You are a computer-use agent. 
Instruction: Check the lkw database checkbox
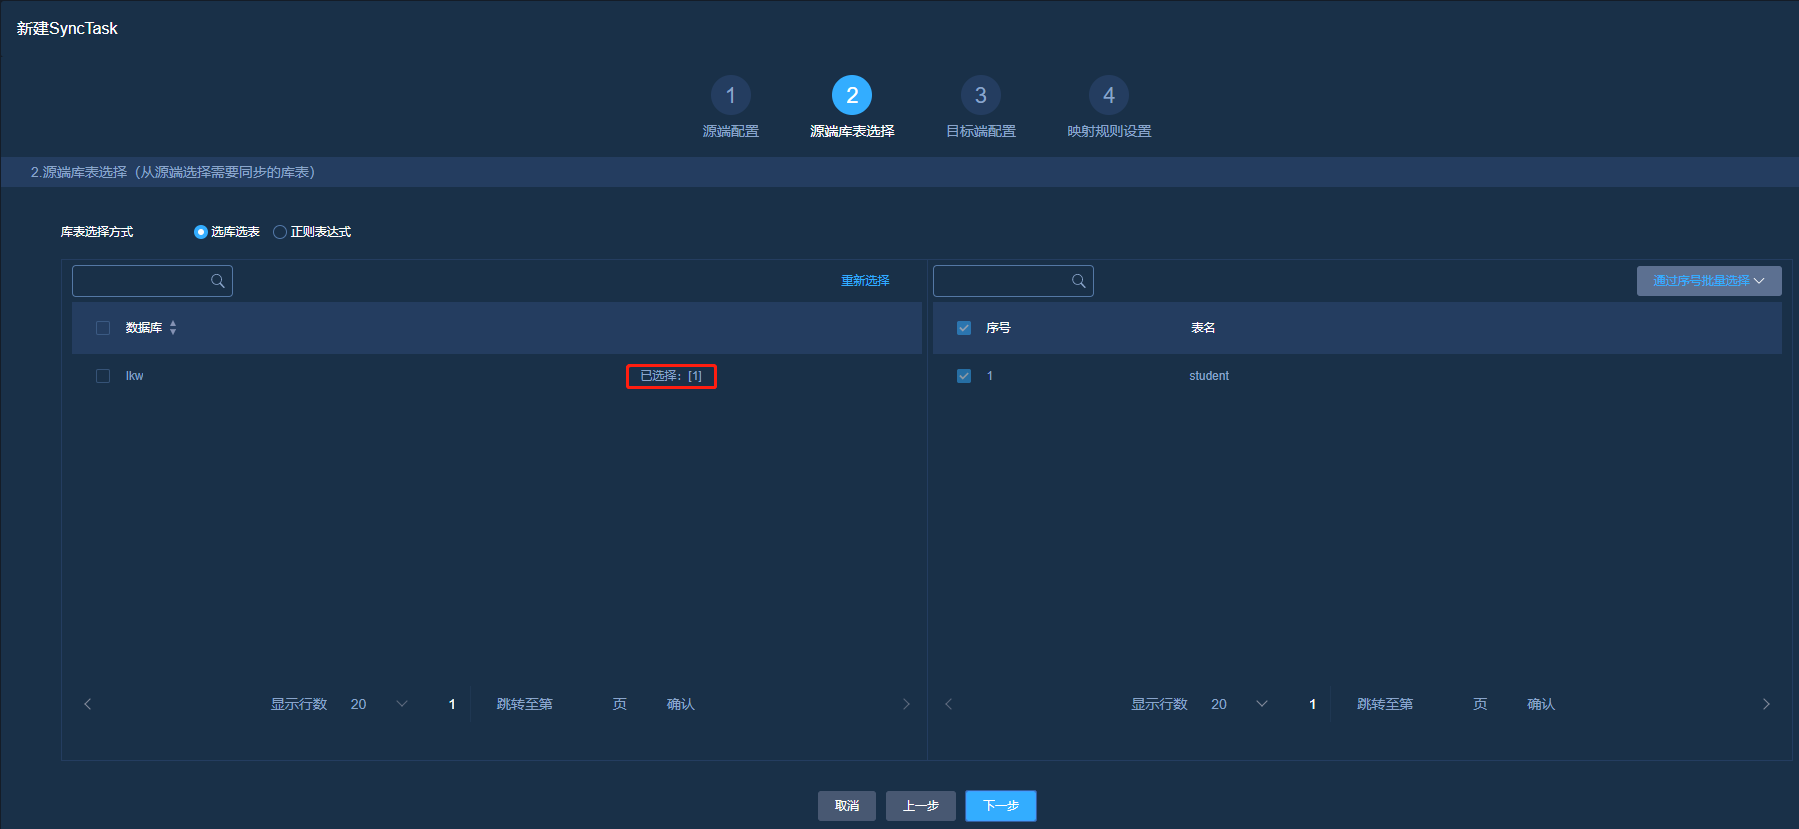(103, 376)
